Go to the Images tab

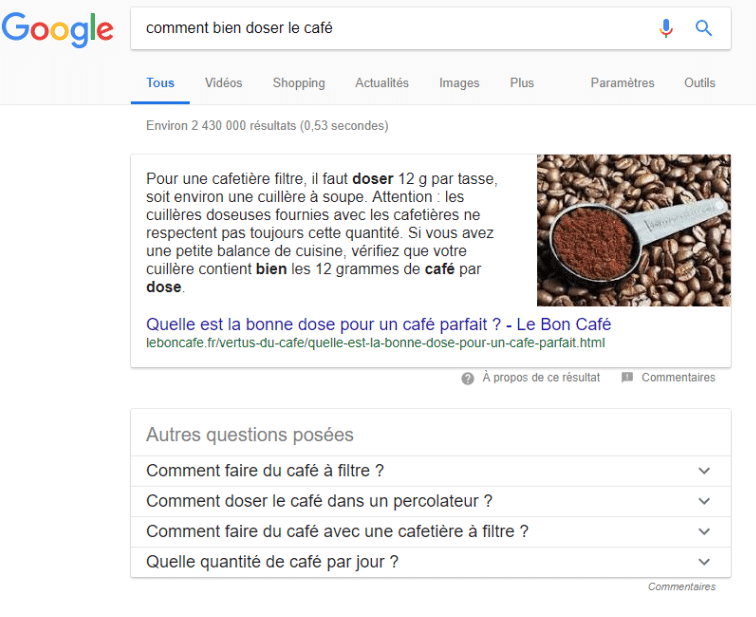[x=459, y=83]
